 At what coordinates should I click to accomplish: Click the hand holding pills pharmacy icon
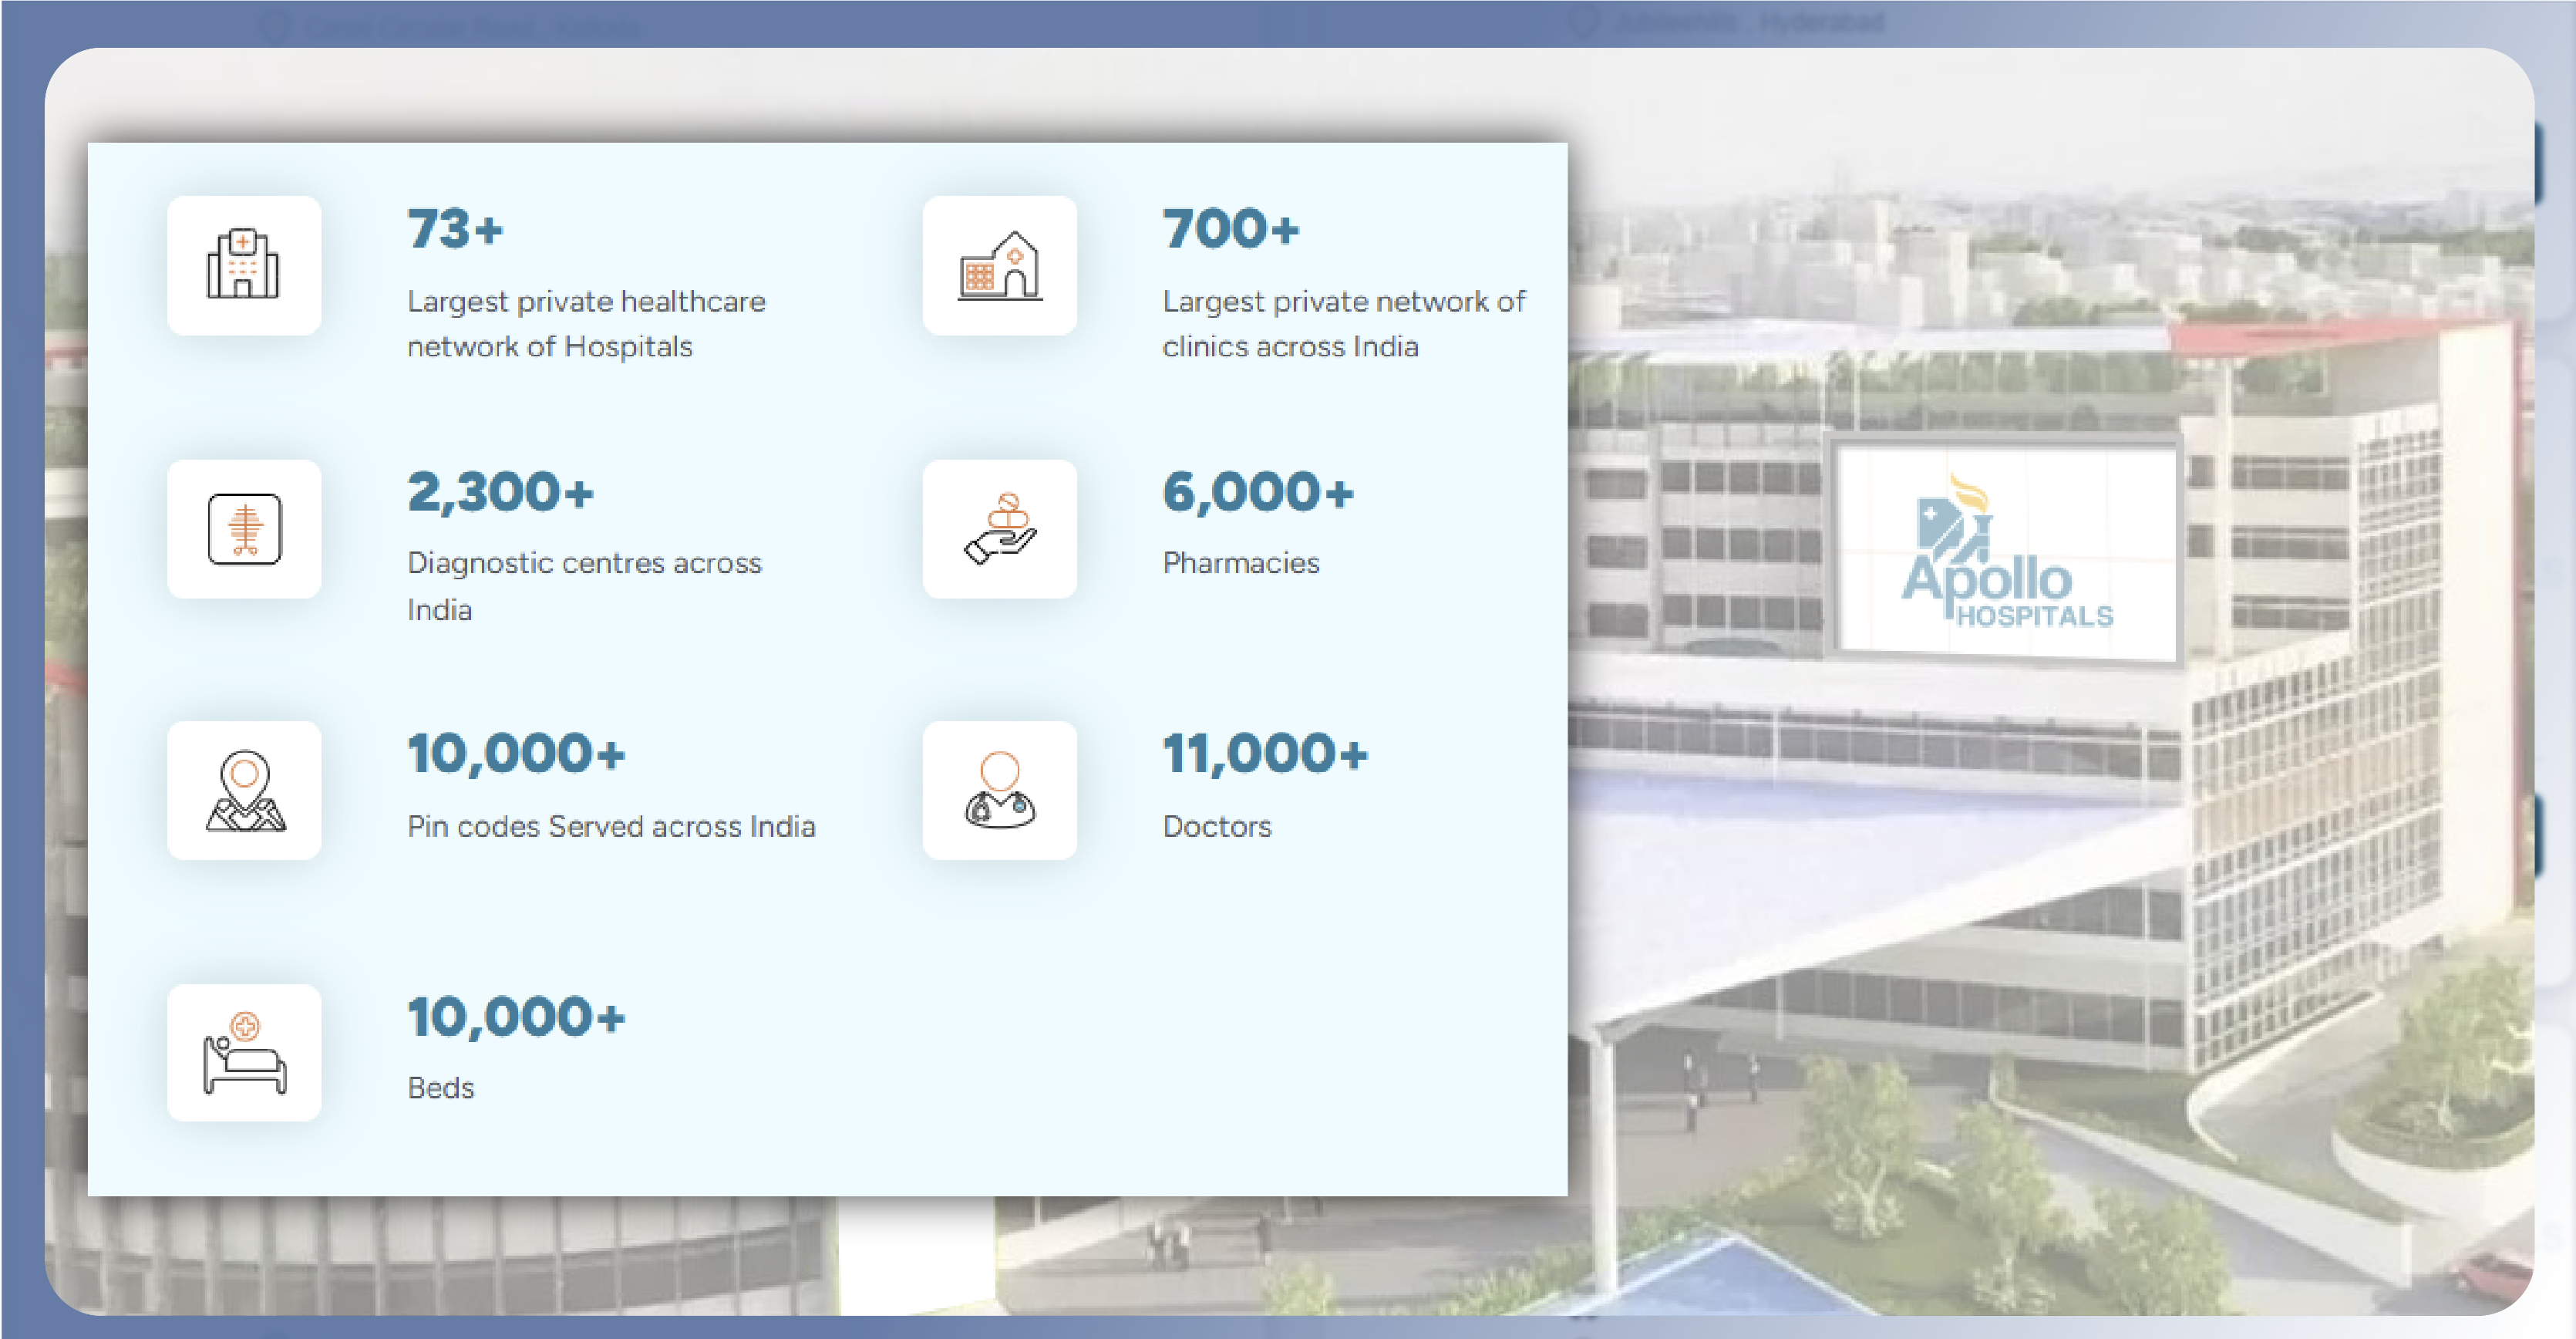point(999,529)
